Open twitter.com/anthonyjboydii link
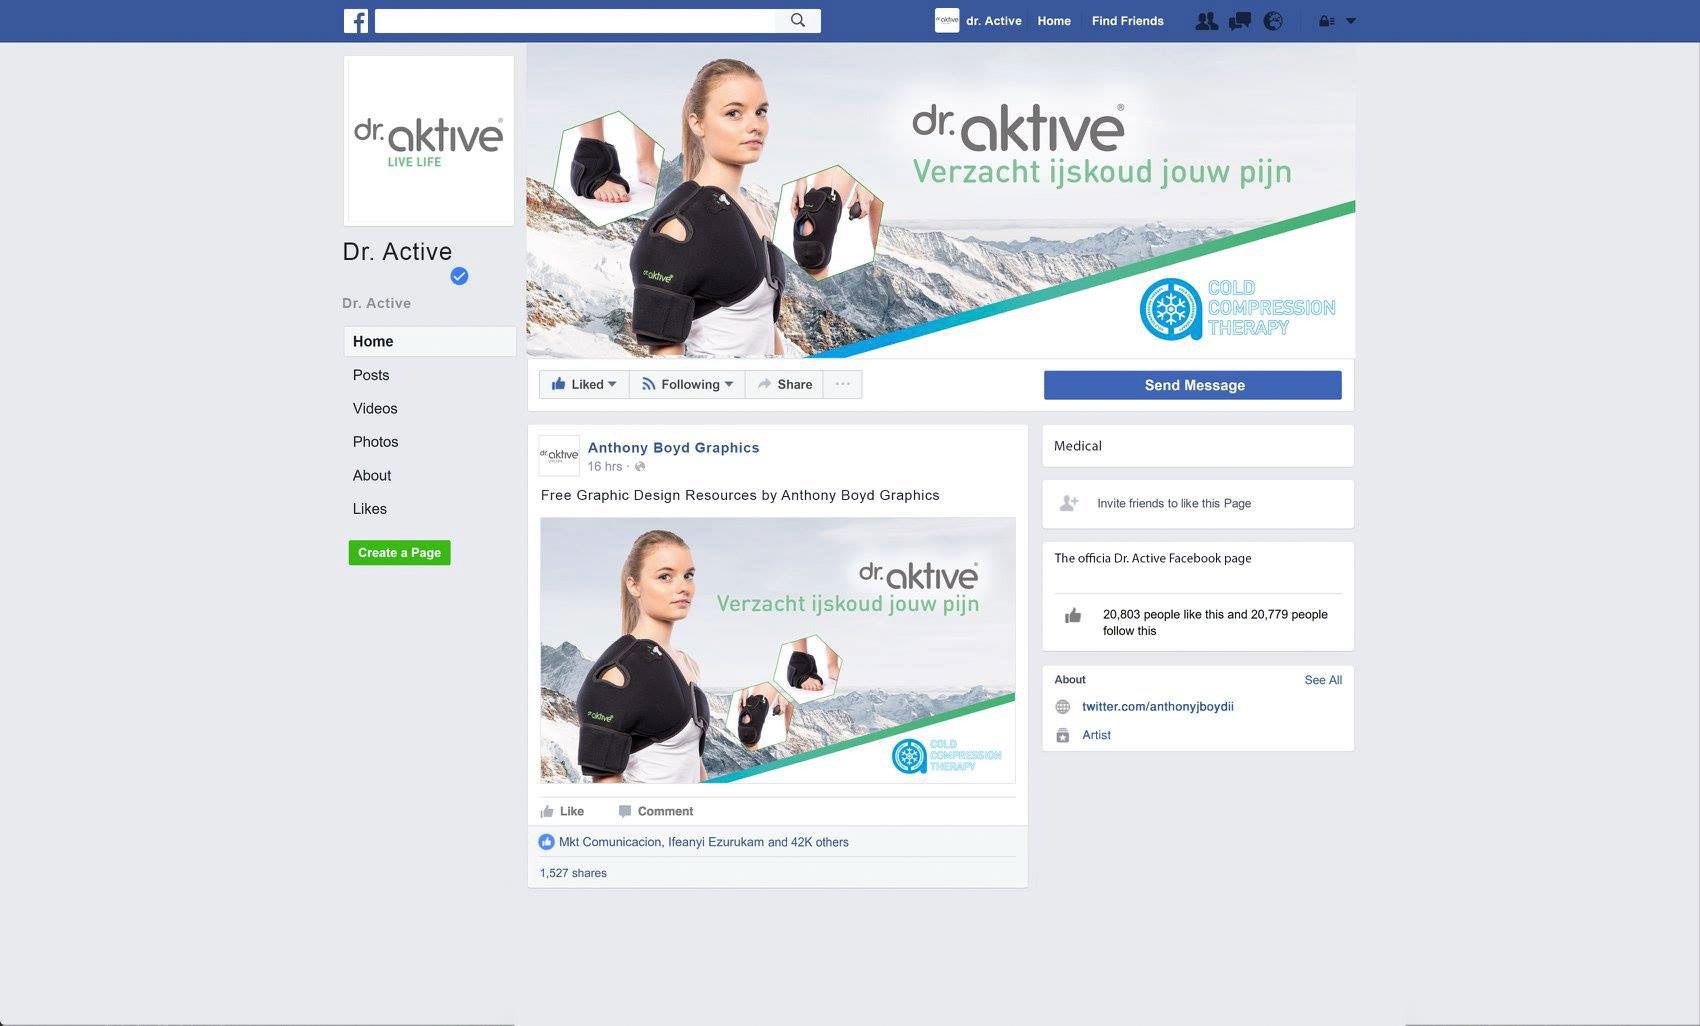 pos(1158,707)
